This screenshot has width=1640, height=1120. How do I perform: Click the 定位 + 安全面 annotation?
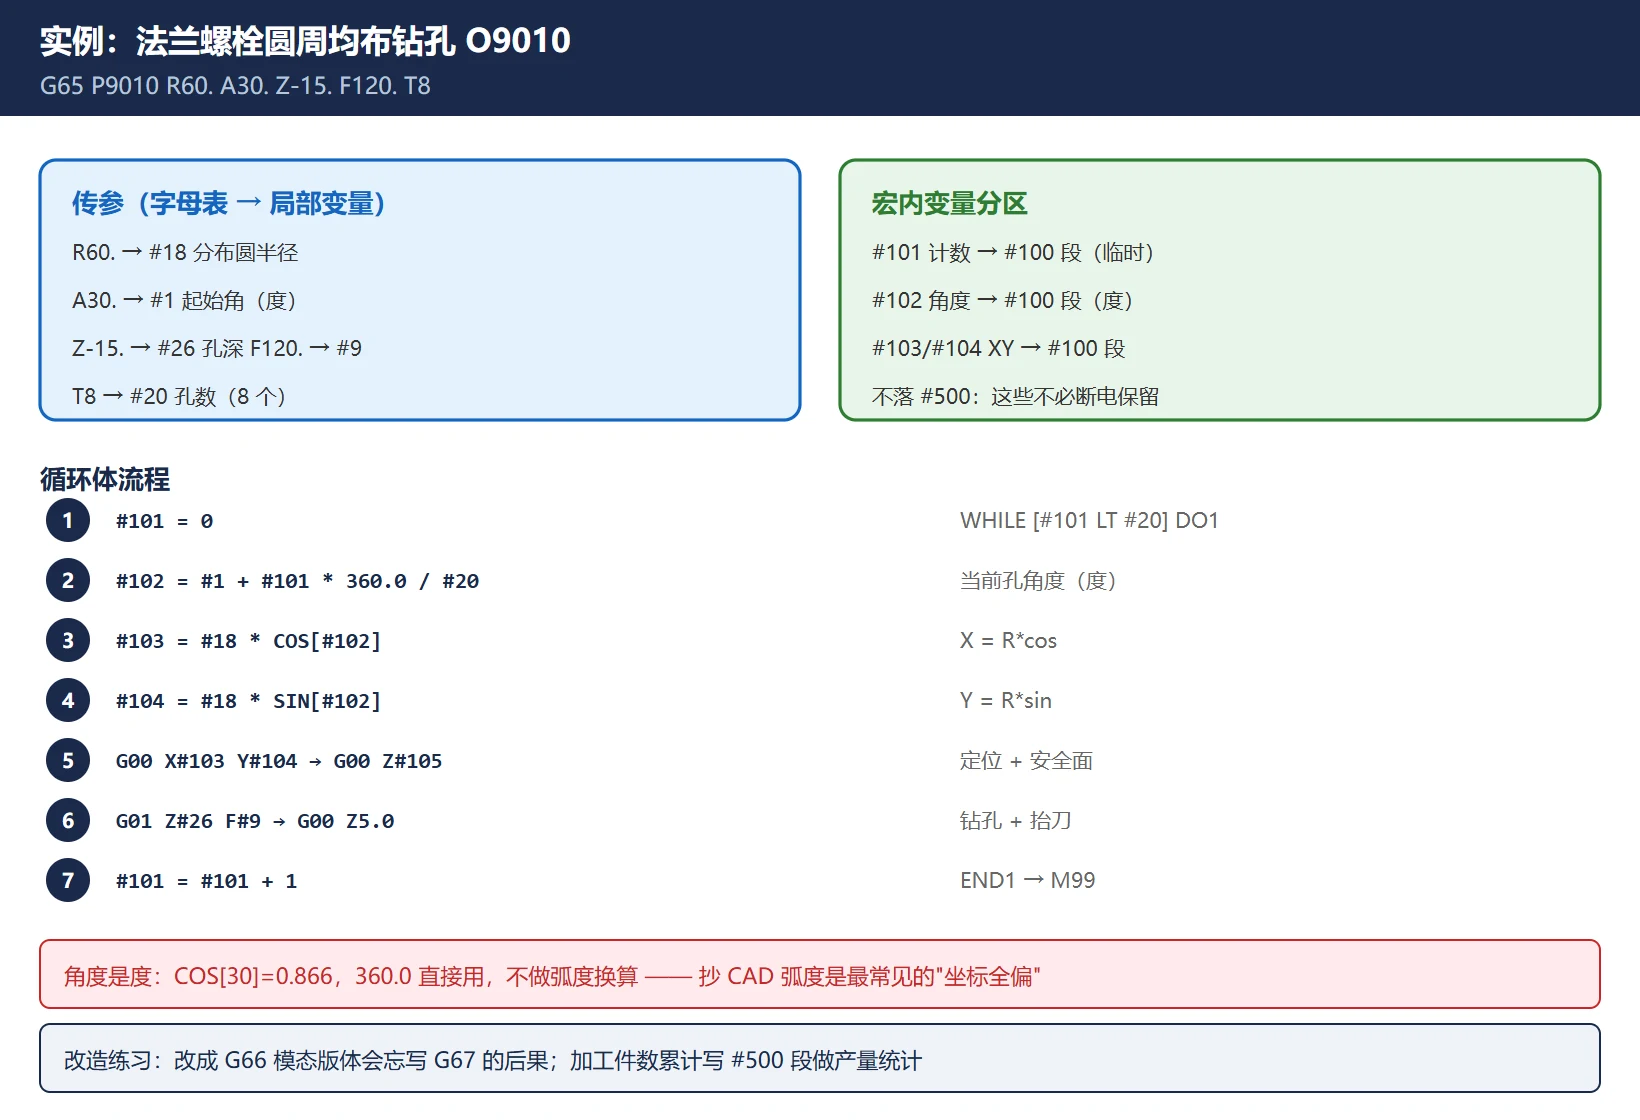tap(1026, 760)
